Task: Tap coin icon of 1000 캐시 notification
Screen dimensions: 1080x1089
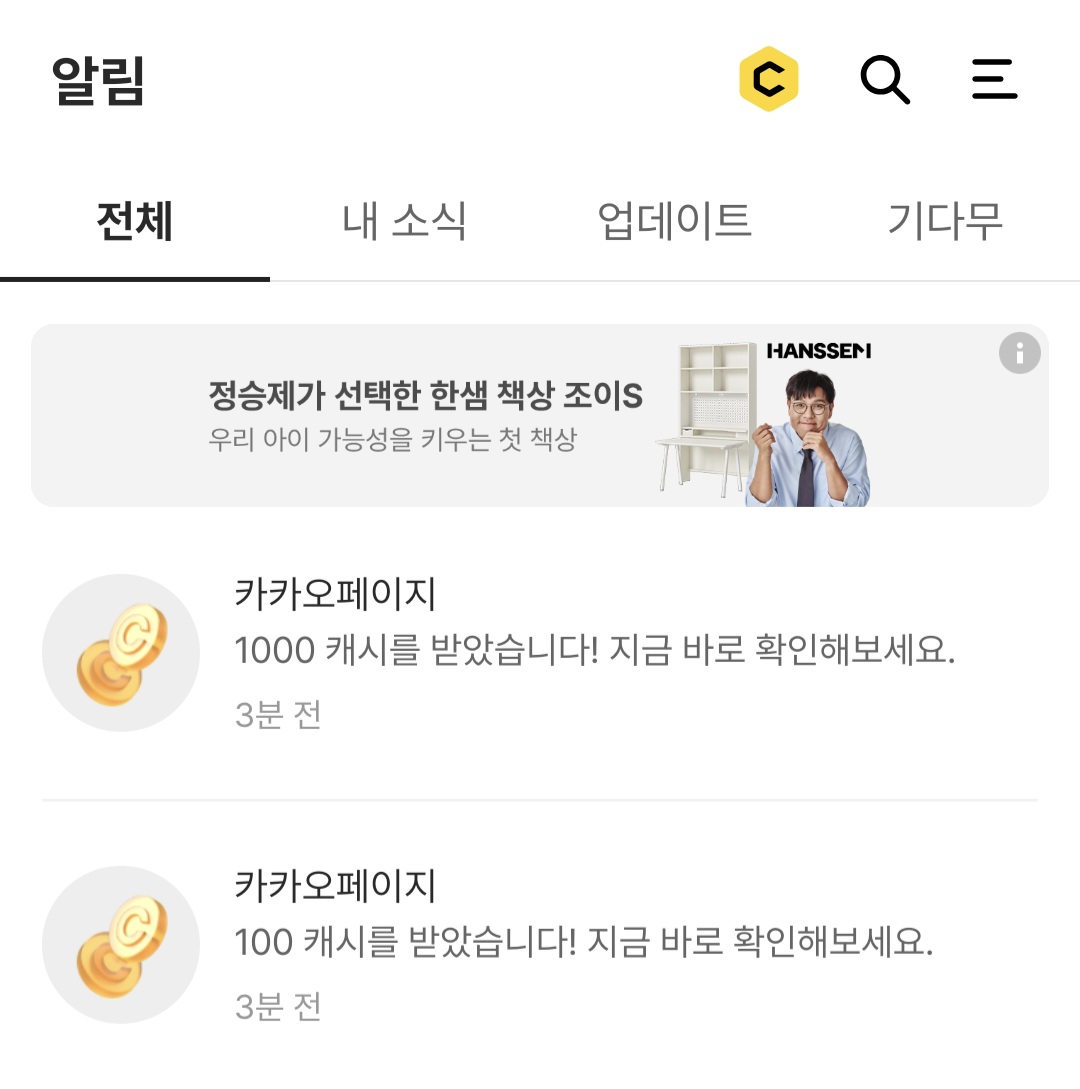Action: coord(121,653)
